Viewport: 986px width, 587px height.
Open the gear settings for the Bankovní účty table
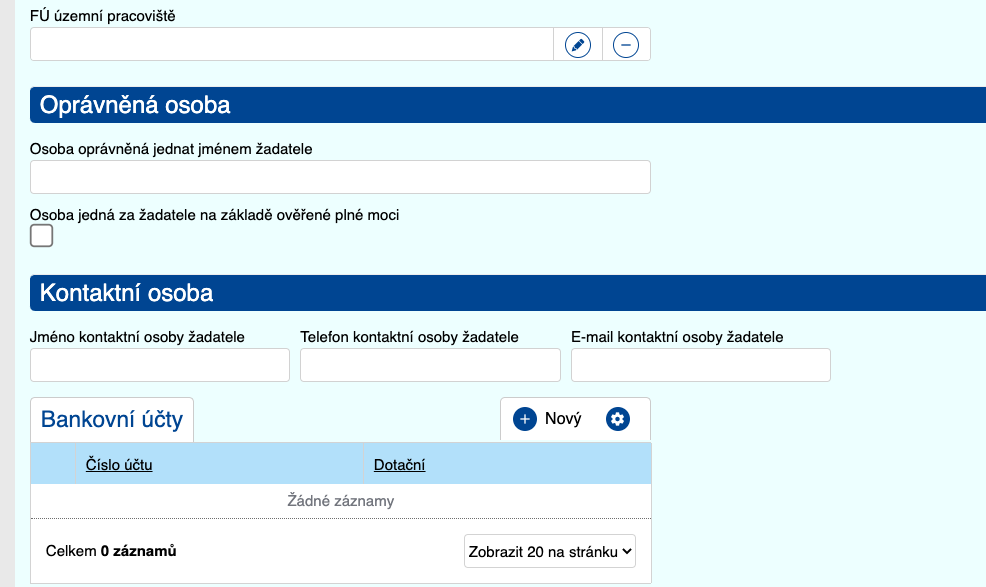coord(618,419)
